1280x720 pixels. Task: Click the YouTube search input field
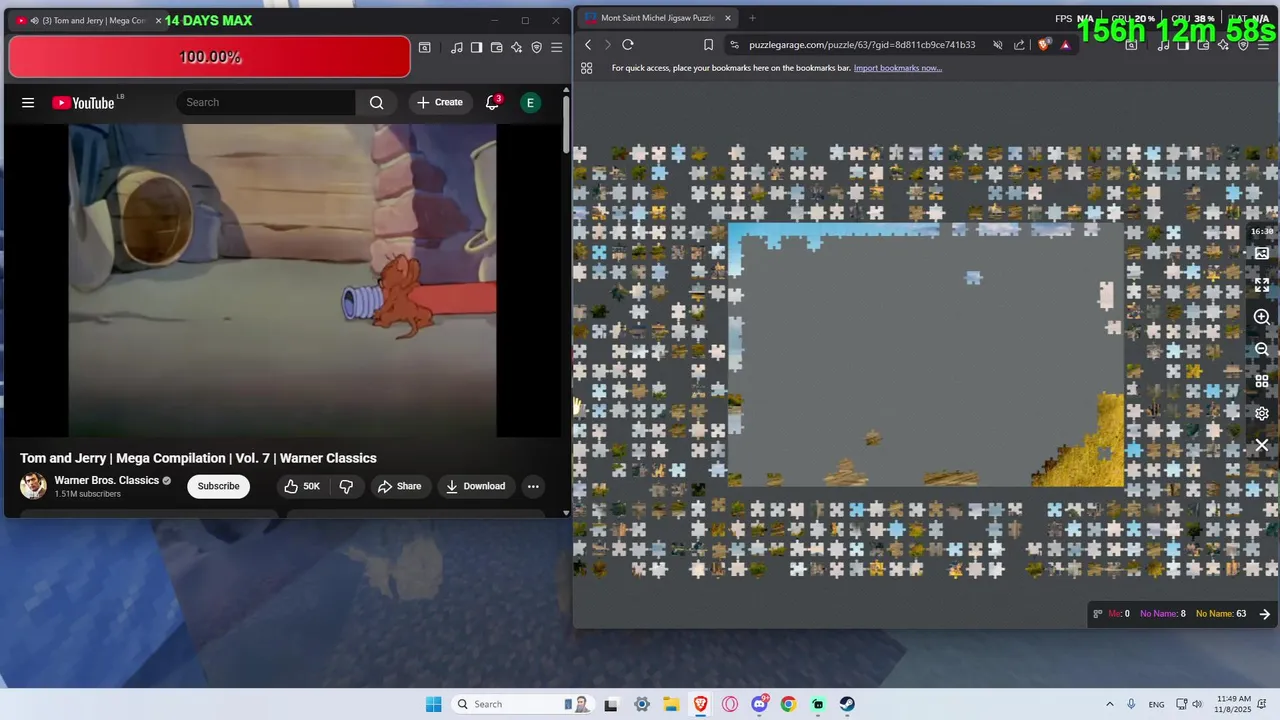266,102
